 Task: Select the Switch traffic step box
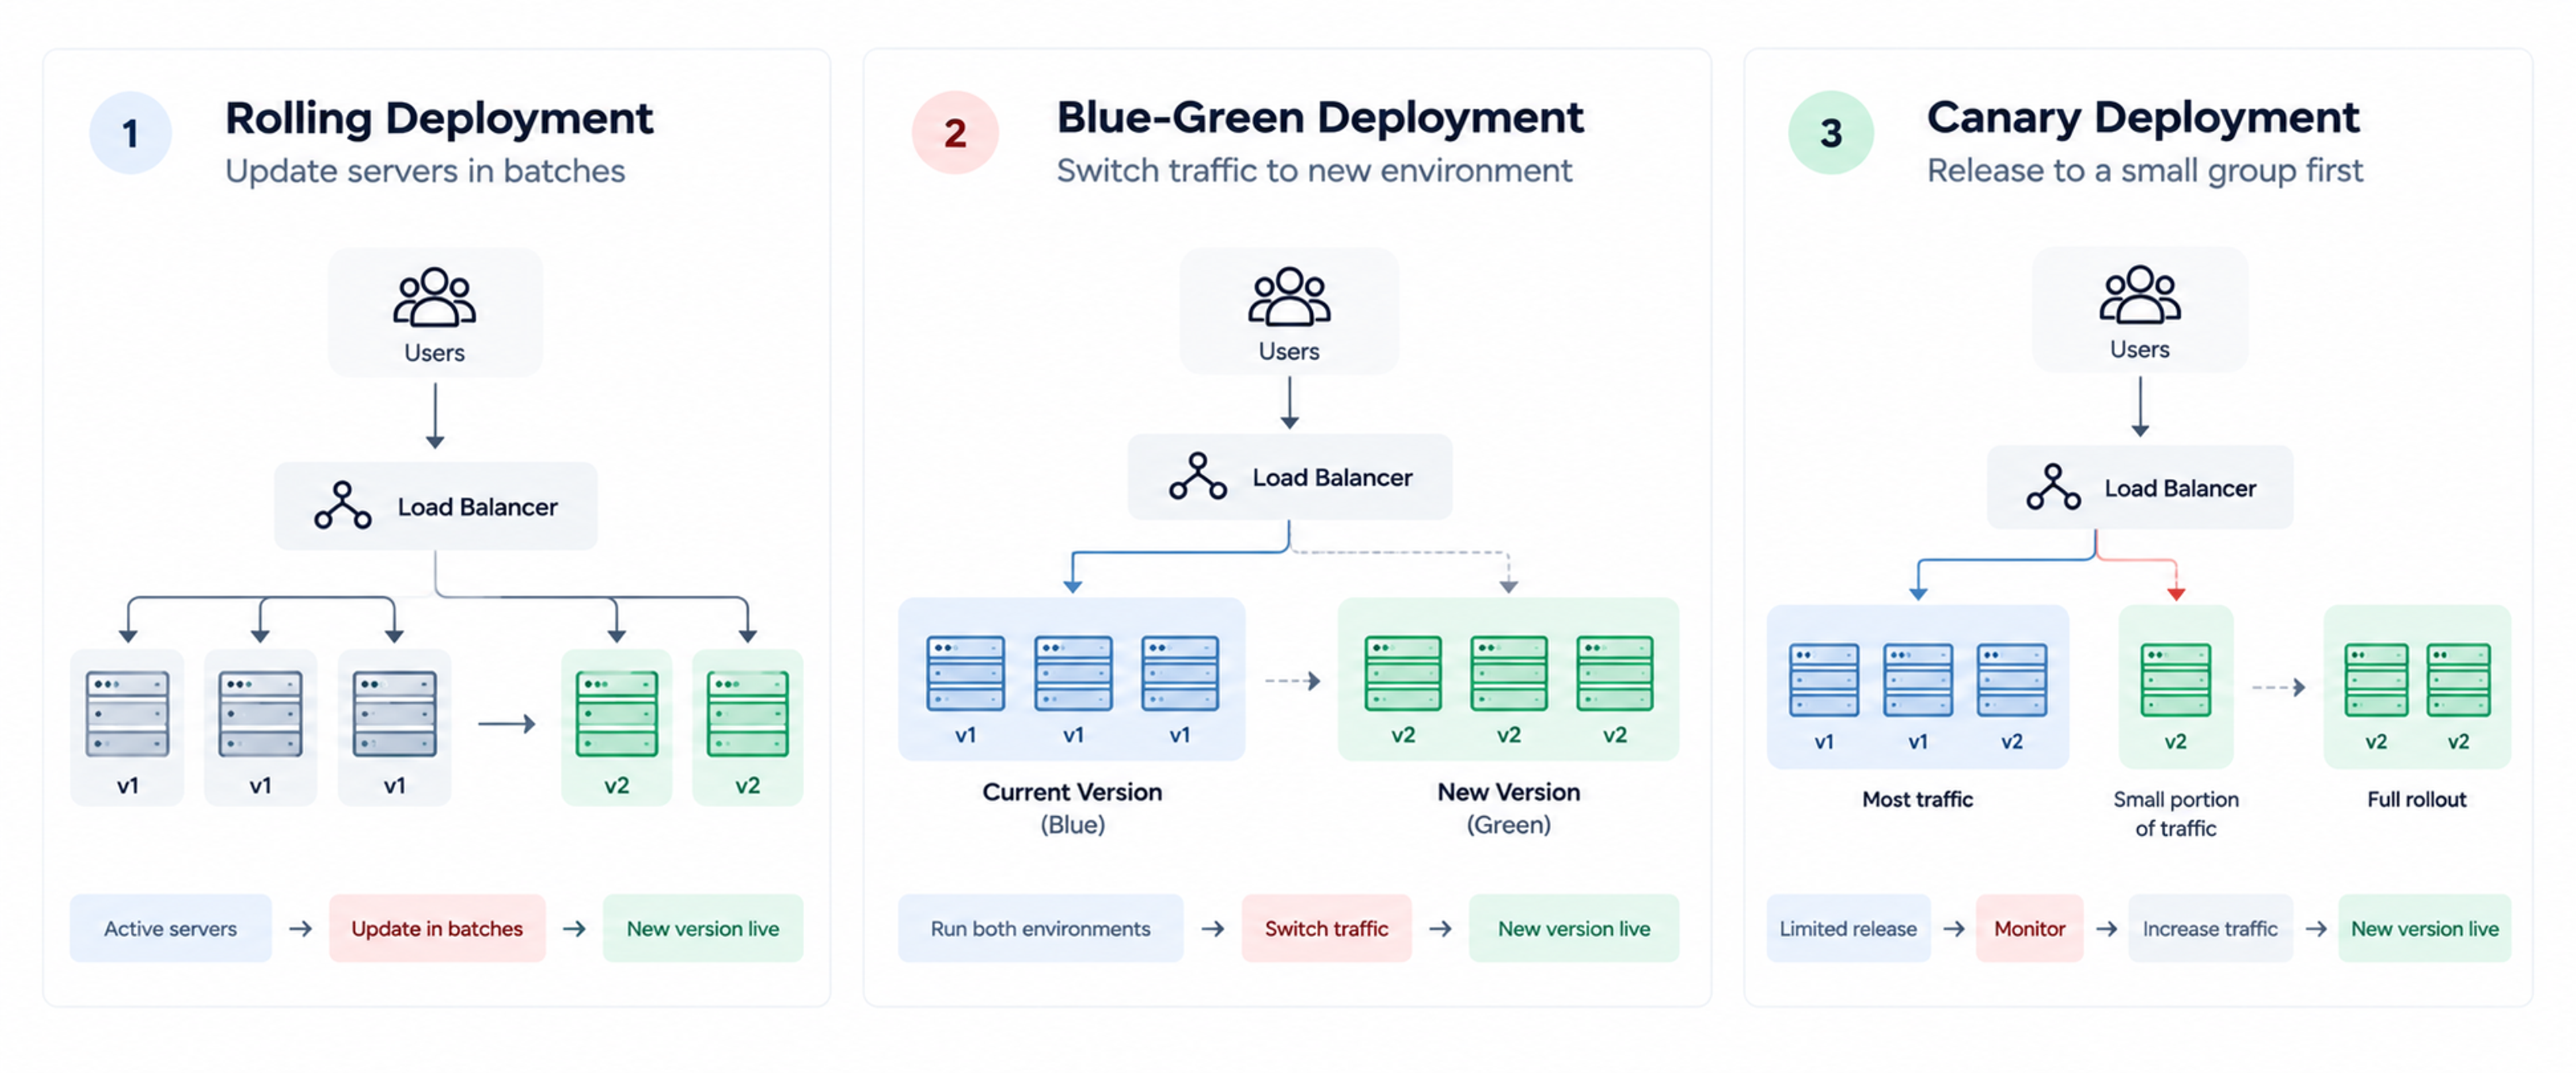click(1327, 928)
